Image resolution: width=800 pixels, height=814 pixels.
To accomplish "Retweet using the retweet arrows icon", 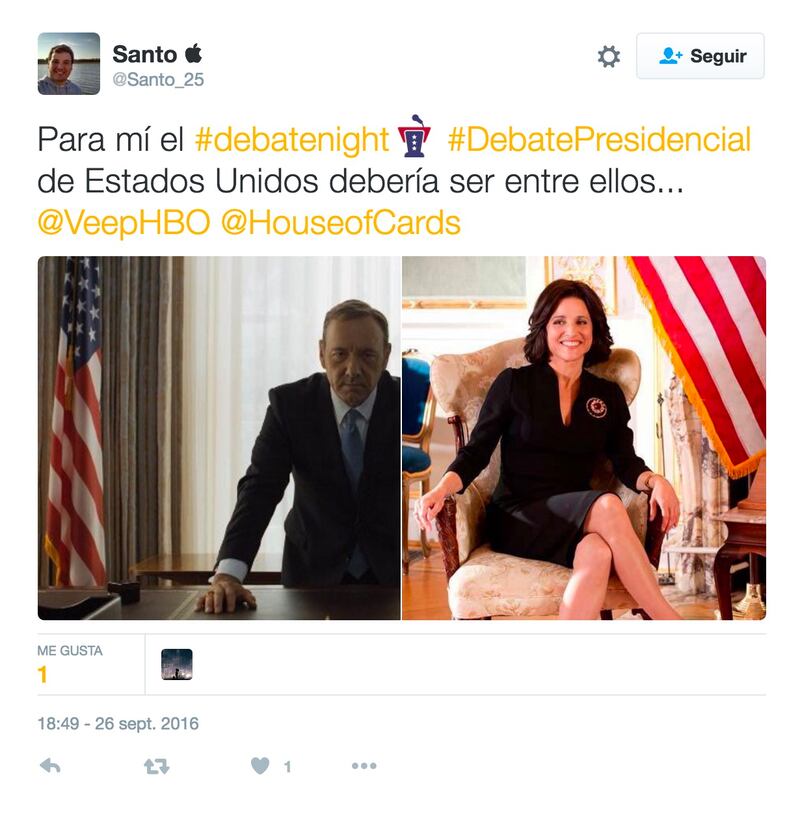I will click(x=156, y=766).
